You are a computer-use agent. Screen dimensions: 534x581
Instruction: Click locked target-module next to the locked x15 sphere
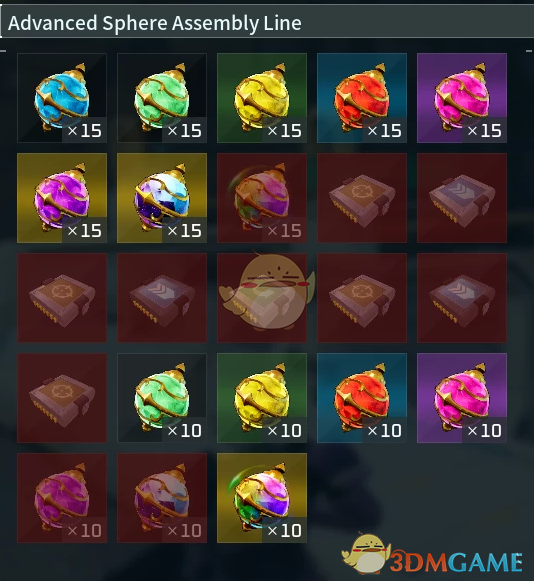362,198
